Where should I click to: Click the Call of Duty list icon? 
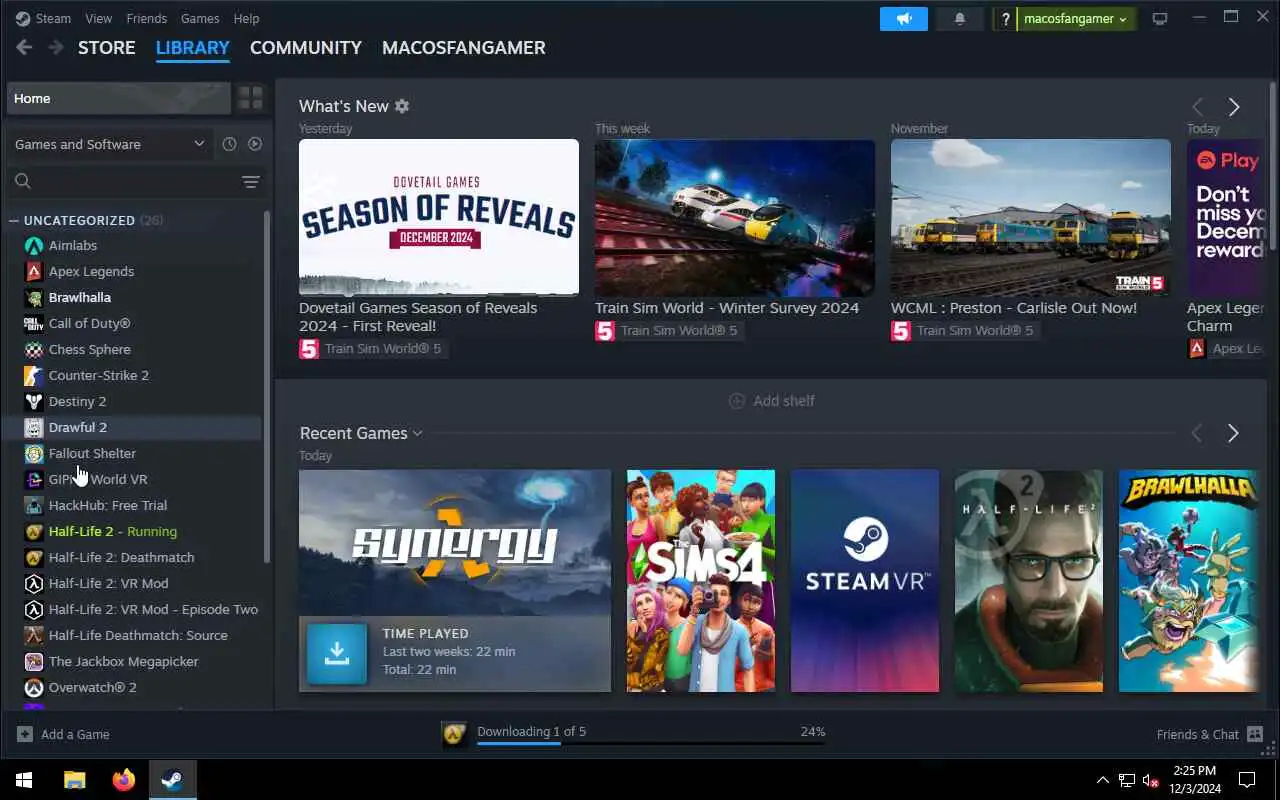tap(33, 323)
